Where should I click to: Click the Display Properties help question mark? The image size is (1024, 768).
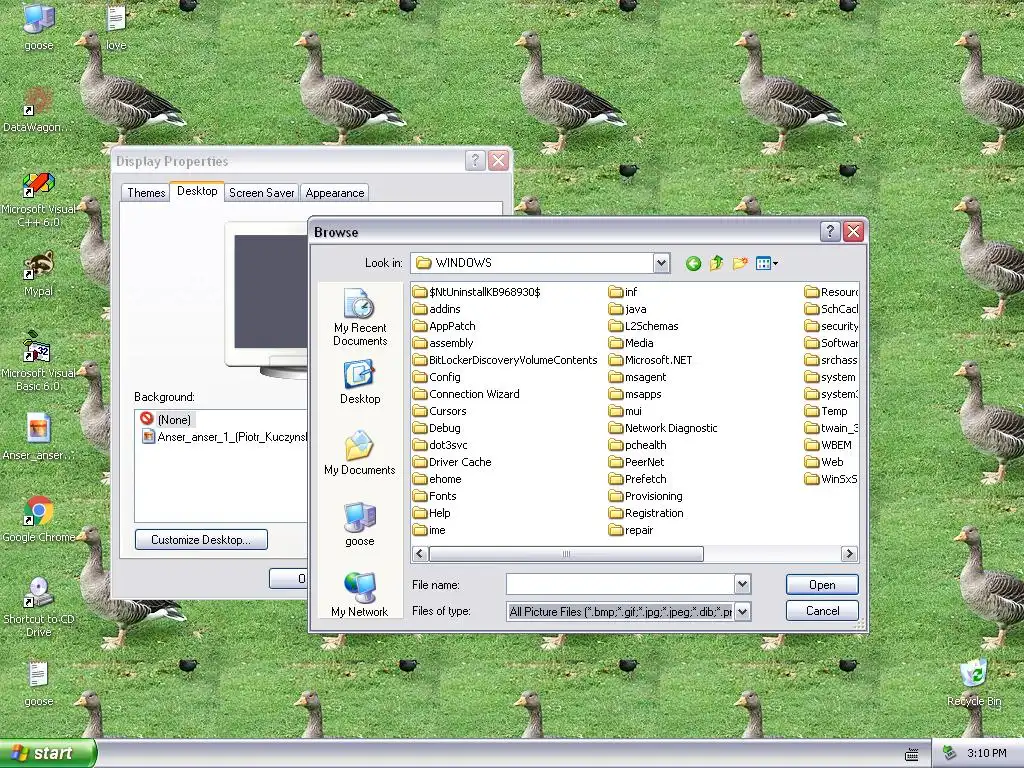click(475, 161)
